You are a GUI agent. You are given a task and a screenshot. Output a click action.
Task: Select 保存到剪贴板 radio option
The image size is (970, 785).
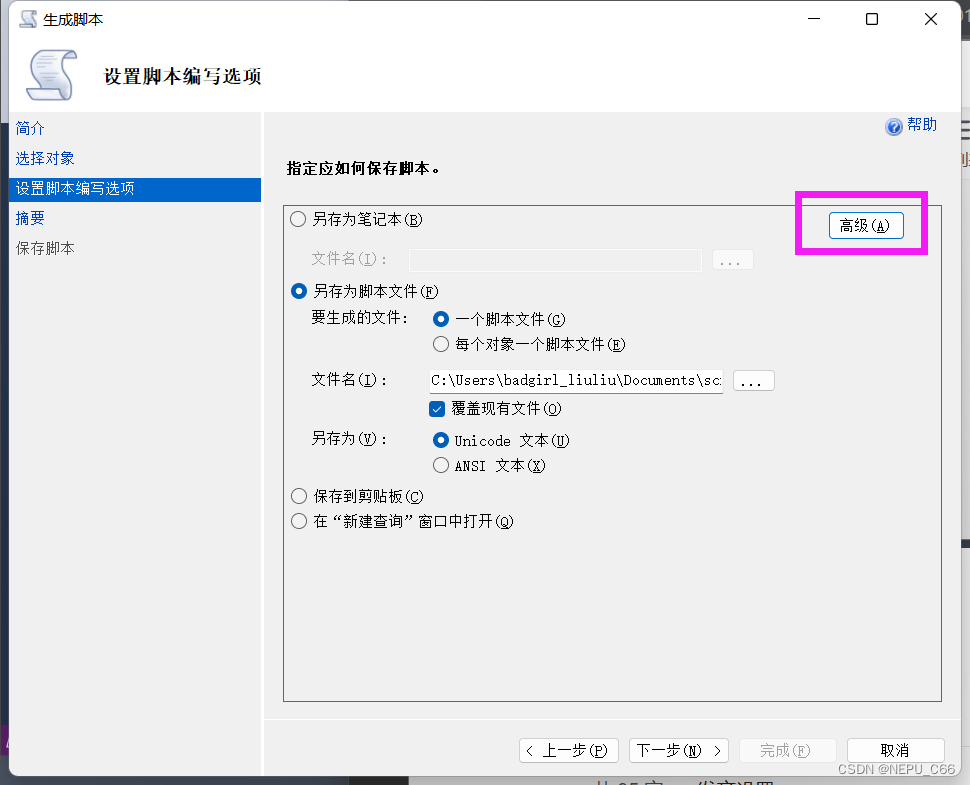(298, 496)
